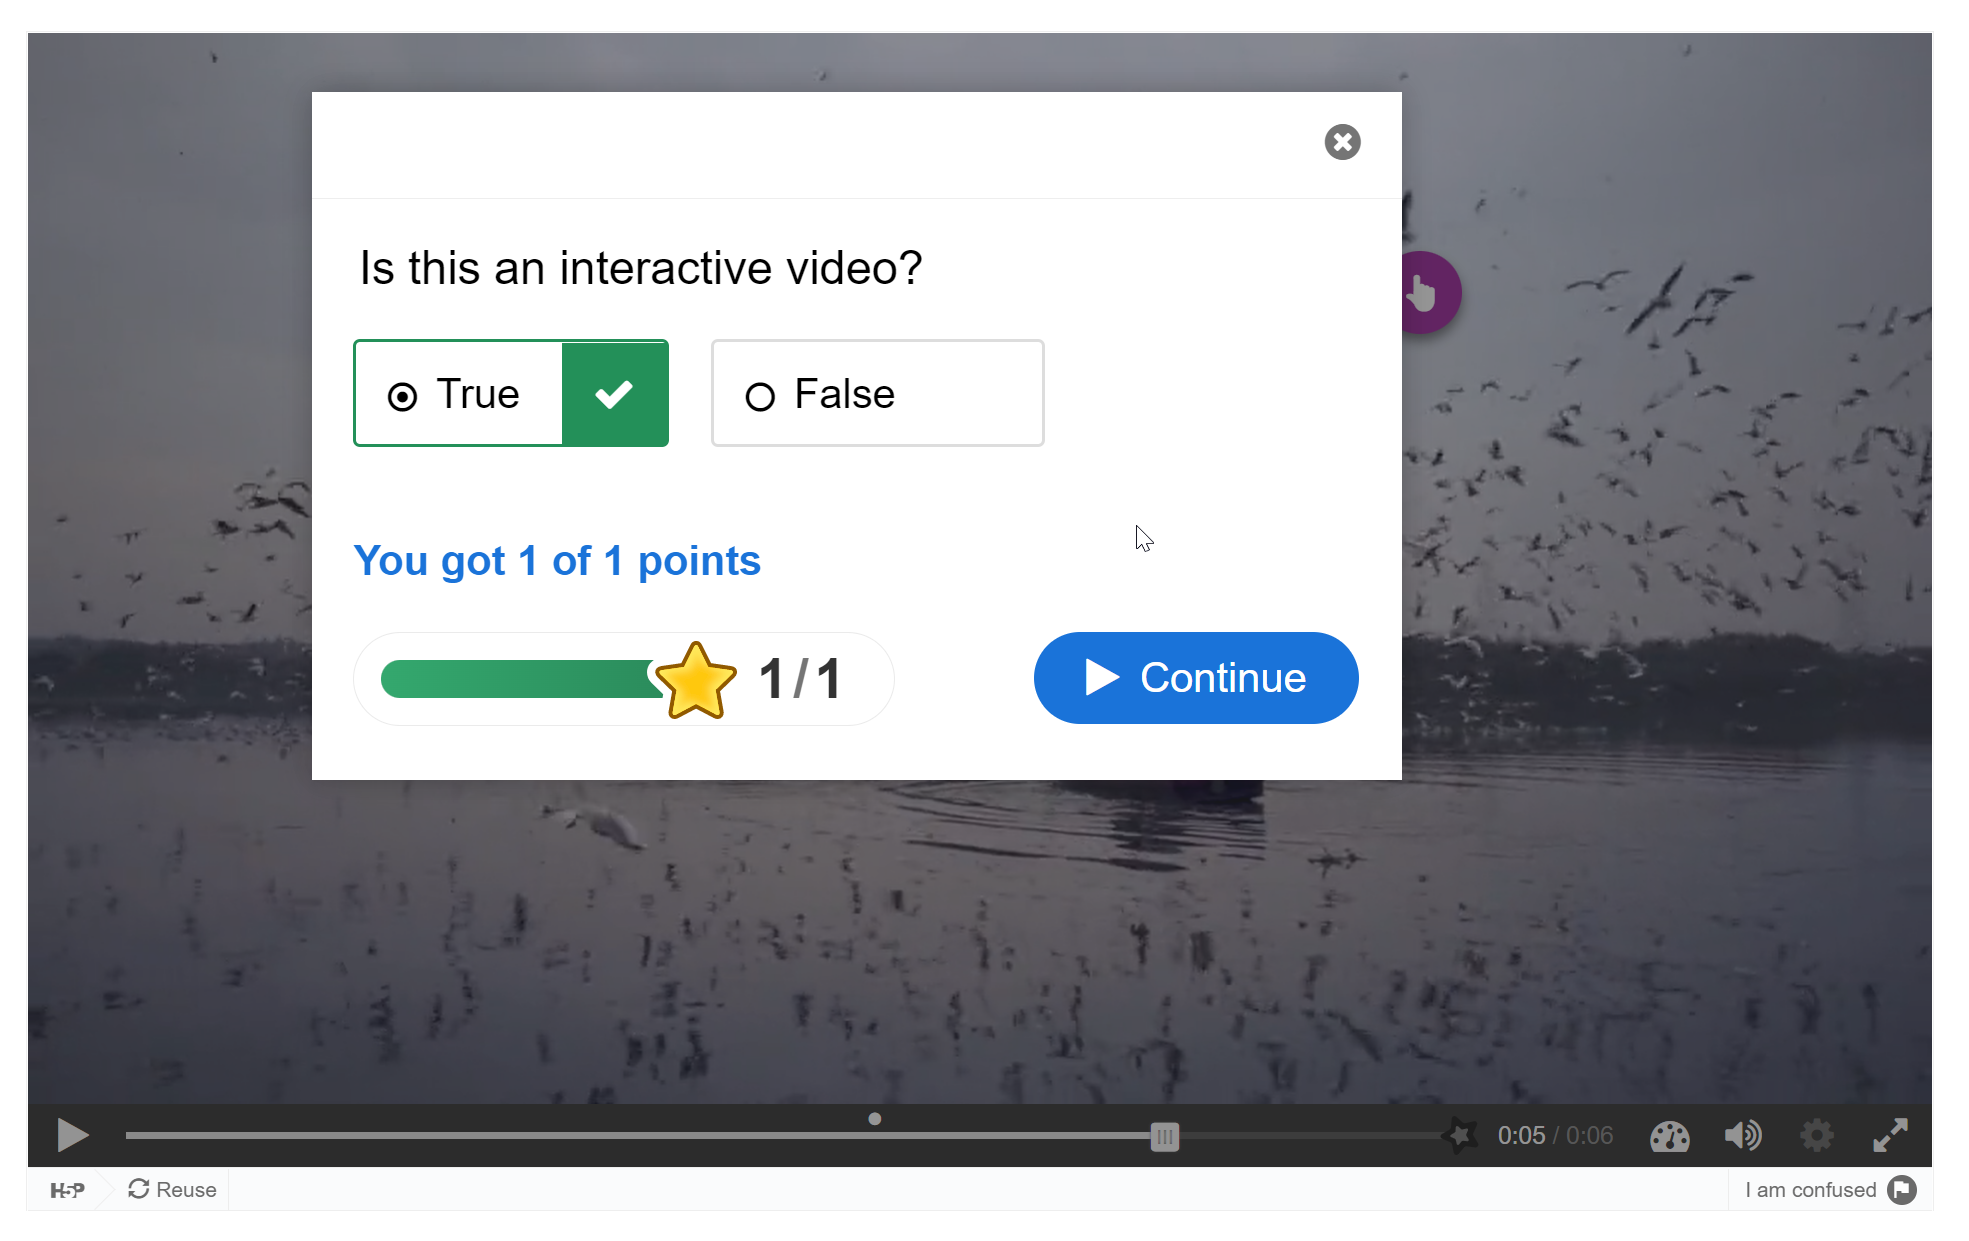Viewport: 1969px width, 1241px height.
Task: Click the video seek bar handle
Action: click(x=1164, y=1136)
